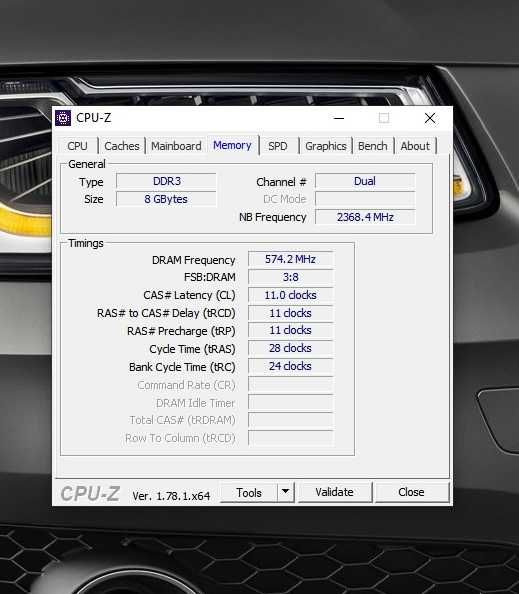
Task: Select the Memory tab
Action: (232, 145)
